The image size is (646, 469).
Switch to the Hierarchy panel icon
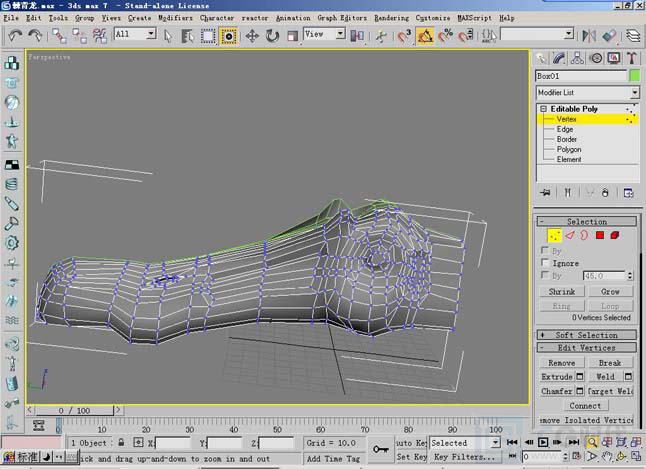(x=577, y=58)
